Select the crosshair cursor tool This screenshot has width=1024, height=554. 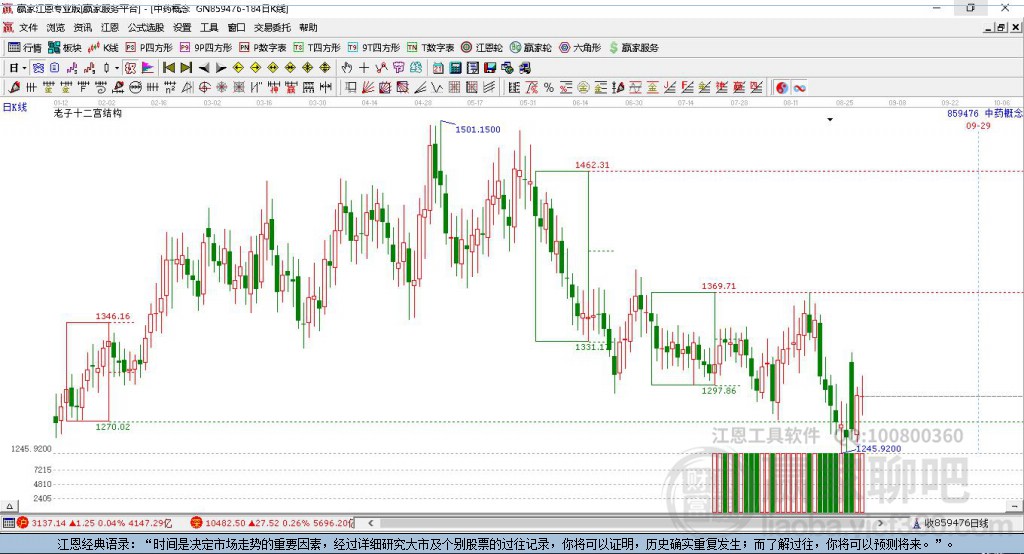point(364,68)
